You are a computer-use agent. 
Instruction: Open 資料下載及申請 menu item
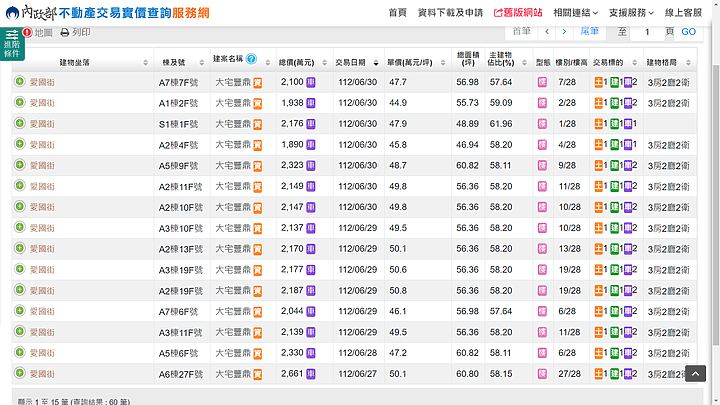tap(450, 13)
